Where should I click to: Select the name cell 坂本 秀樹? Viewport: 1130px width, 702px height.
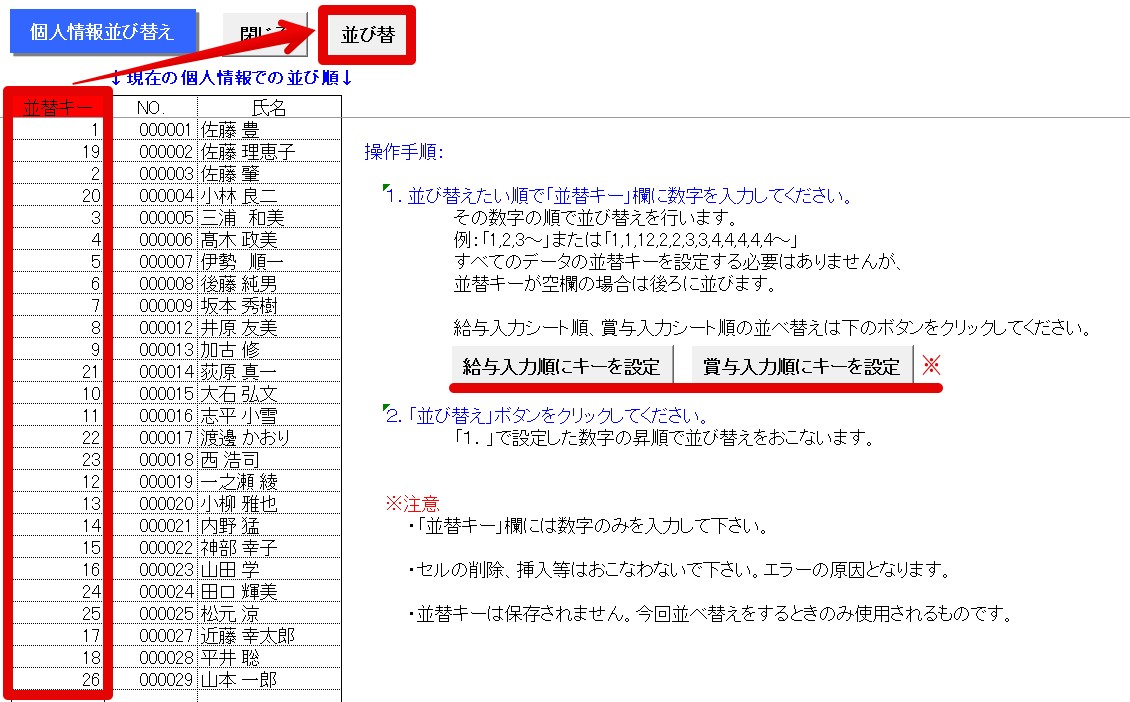click(269, 306)
